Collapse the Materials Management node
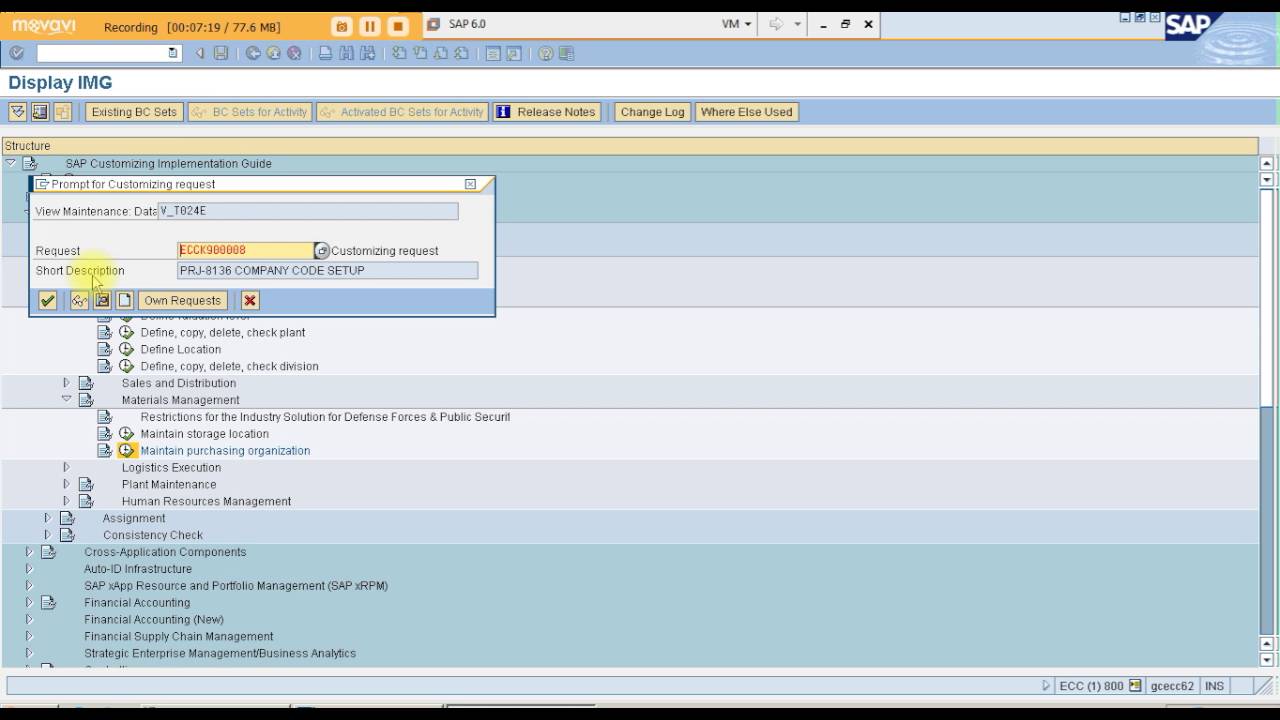 [x=66, y=399]
